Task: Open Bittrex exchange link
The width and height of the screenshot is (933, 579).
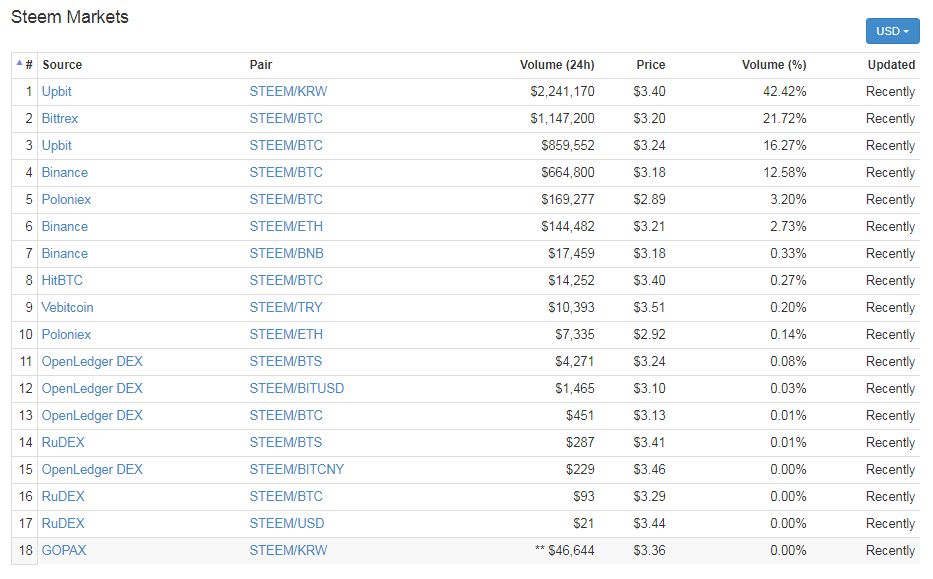Action: (60, 119)
